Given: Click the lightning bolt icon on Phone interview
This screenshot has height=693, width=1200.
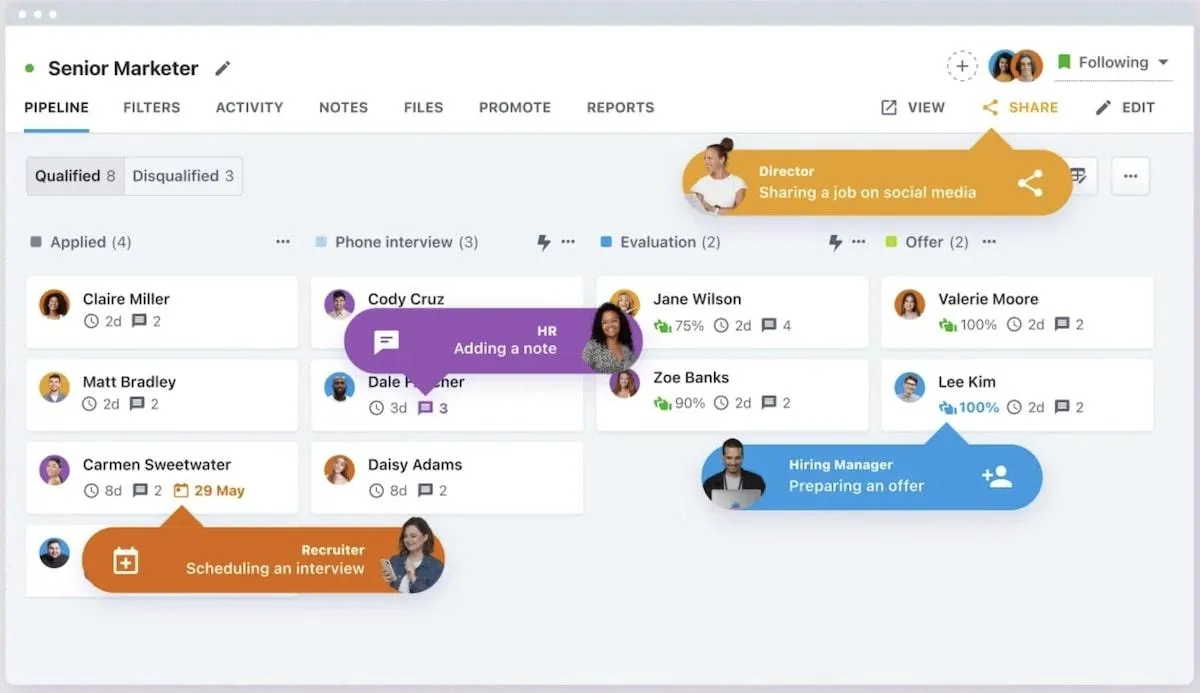Looking at the screenshot, I should pos(543,242).
